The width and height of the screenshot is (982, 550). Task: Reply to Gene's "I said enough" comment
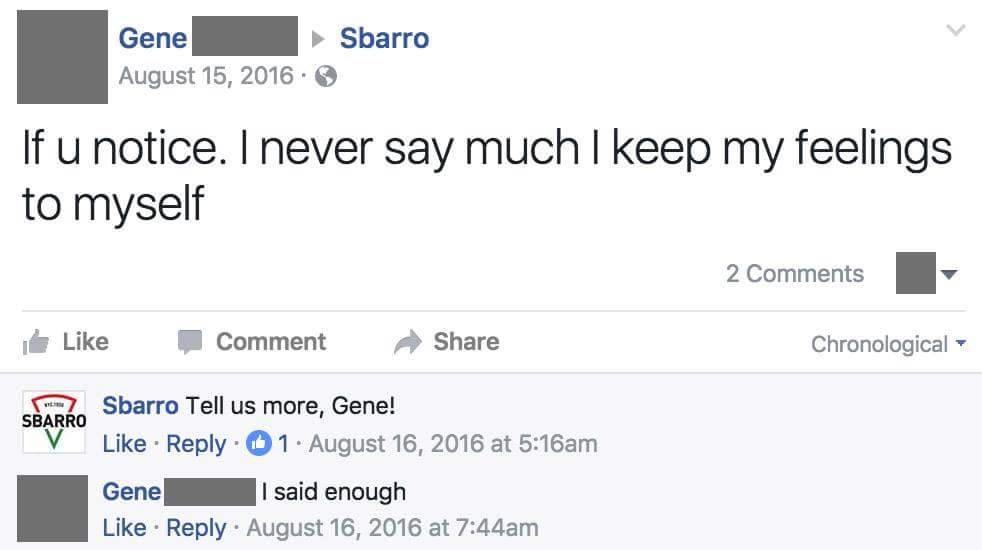click(x=196, y=527)
